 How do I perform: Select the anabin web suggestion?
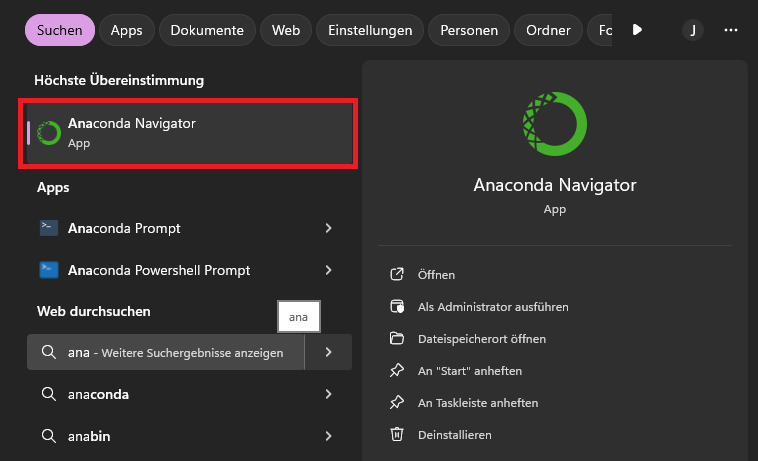(190, 436)
